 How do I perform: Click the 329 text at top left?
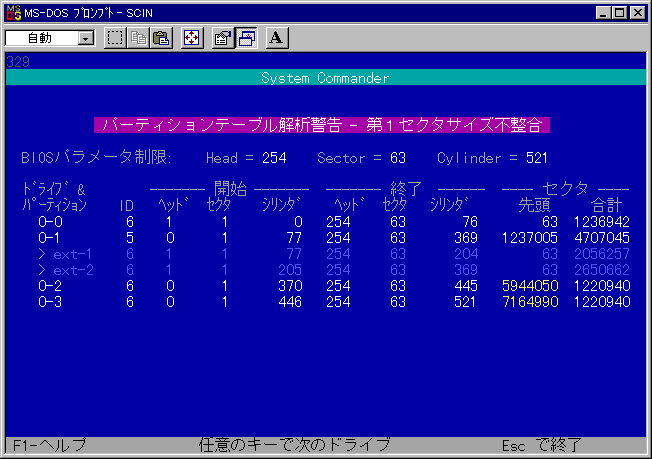(18, 62)
